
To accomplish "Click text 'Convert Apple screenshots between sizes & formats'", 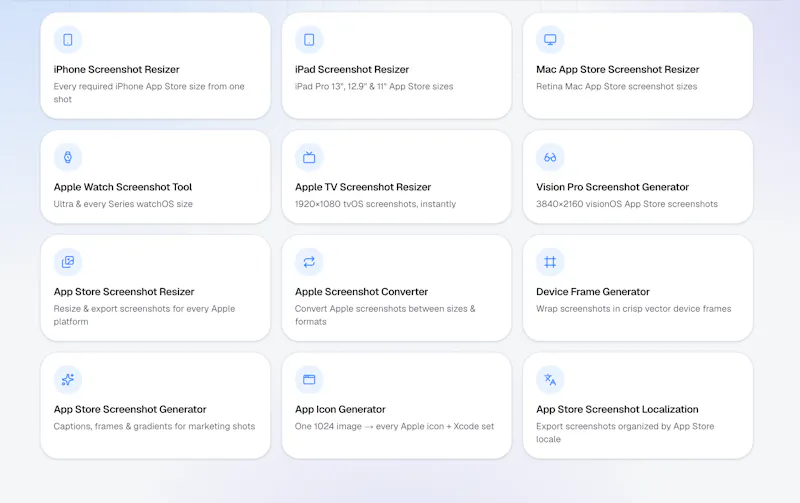I will (x=385, y=315).
